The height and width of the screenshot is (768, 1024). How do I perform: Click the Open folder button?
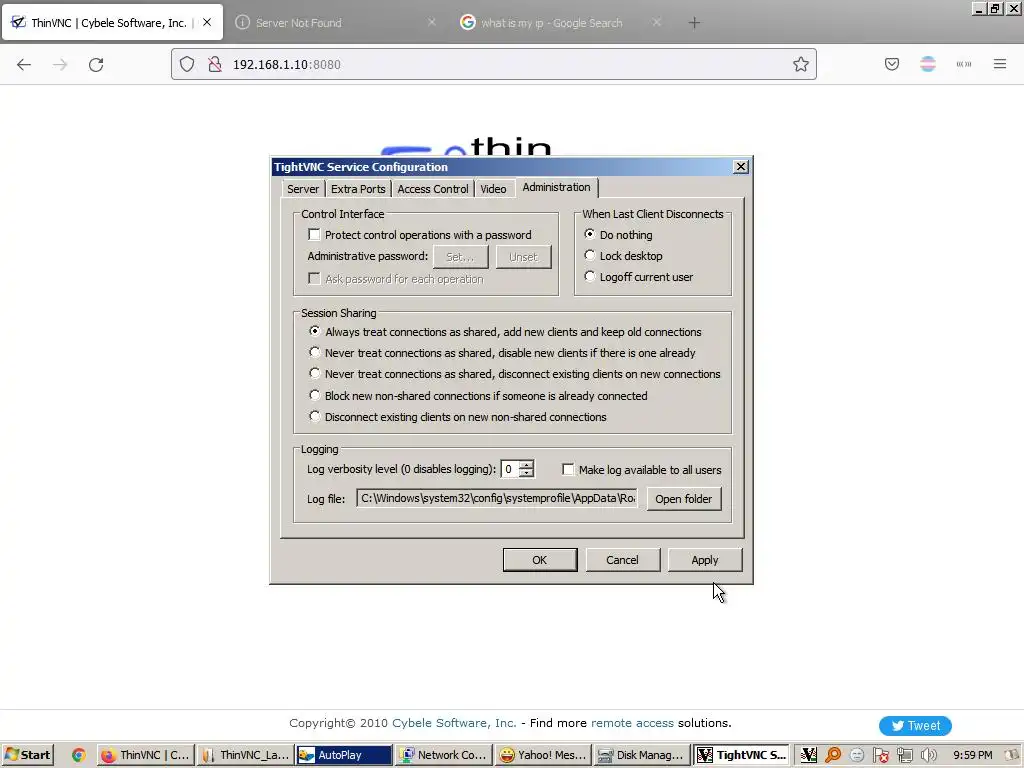click(684, 499)
